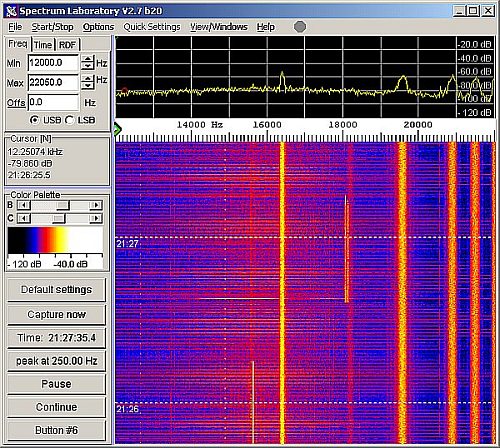The image size is (500, 448).
Task: Click the Offs offset input field
Action: tap(53, 102)
